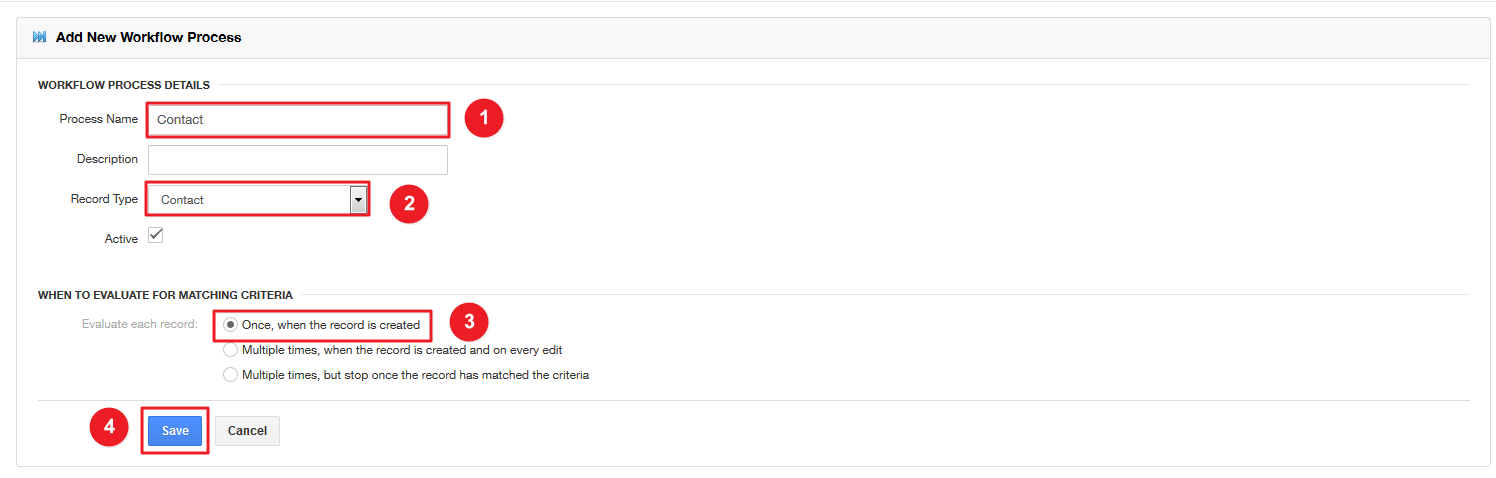
Task: Click the red step 3 marker
Action: [468, 322]
